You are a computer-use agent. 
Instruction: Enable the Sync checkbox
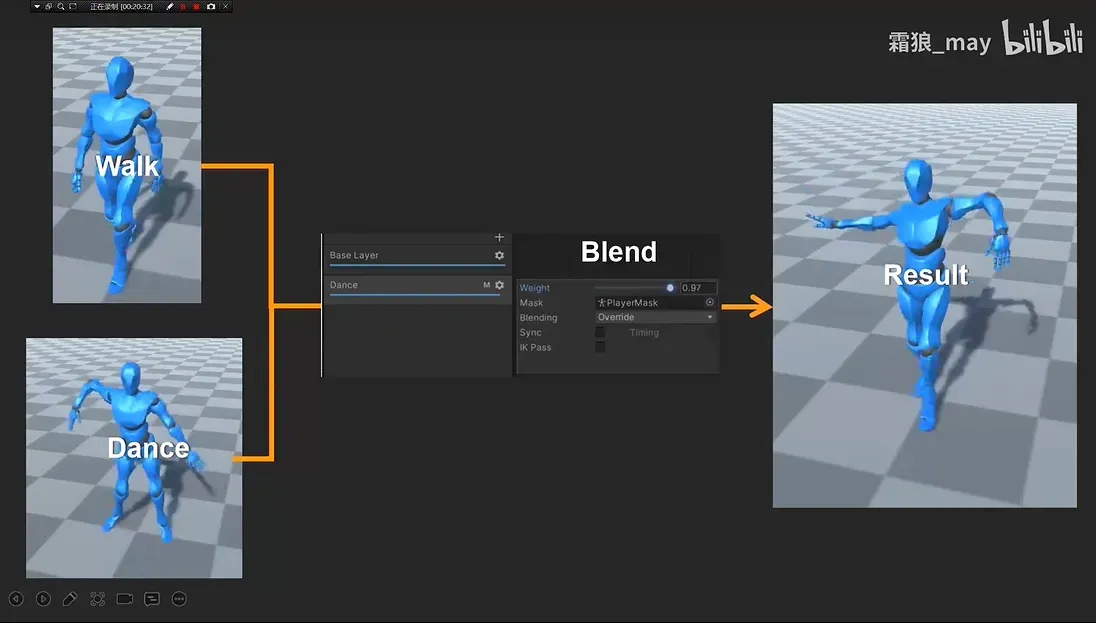[x=600, y=332]
